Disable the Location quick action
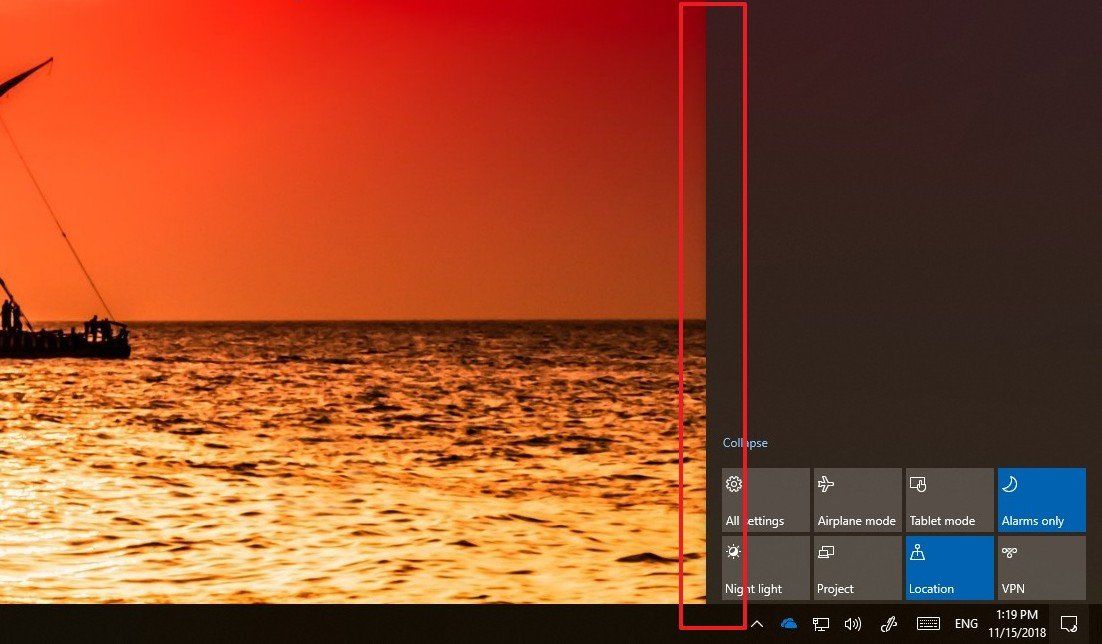This screenshot has width=1102, height=644. click(948, 568)
